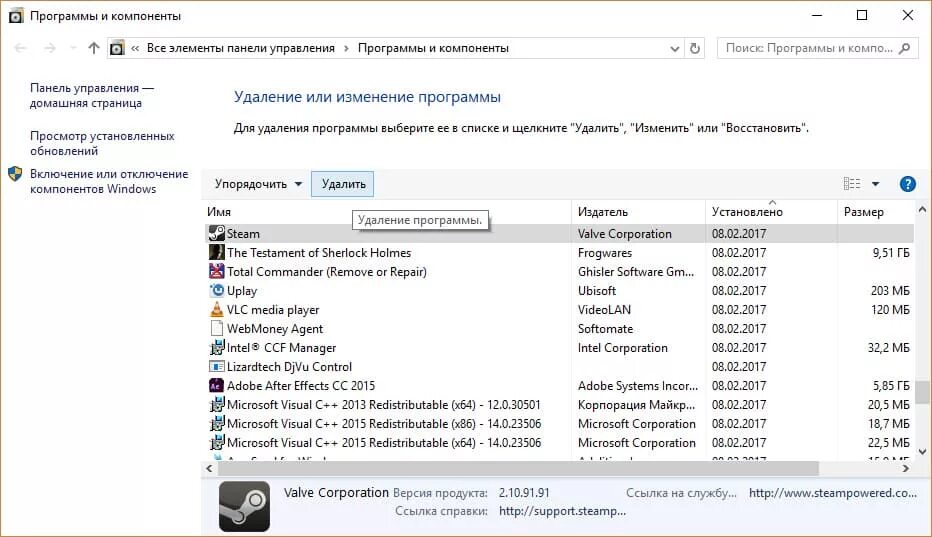The image size is (932, 537).
Task: Open the recent locations dropdown arrow
Action: pyautogui.click(x=73, y=48)
